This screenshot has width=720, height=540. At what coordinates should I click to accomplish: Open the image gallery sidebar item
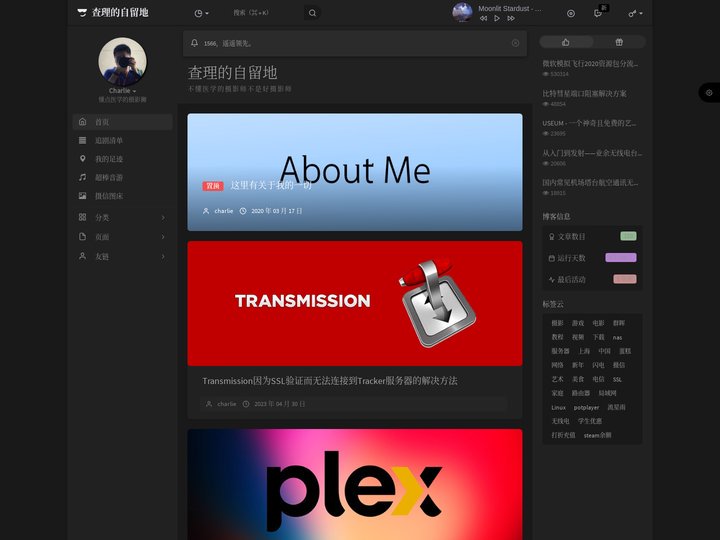click(123, 196)
